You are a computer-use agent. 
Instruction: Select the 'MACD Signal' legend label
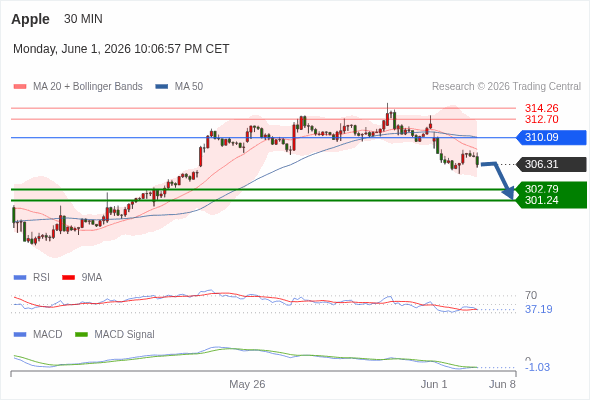point(125,335)
